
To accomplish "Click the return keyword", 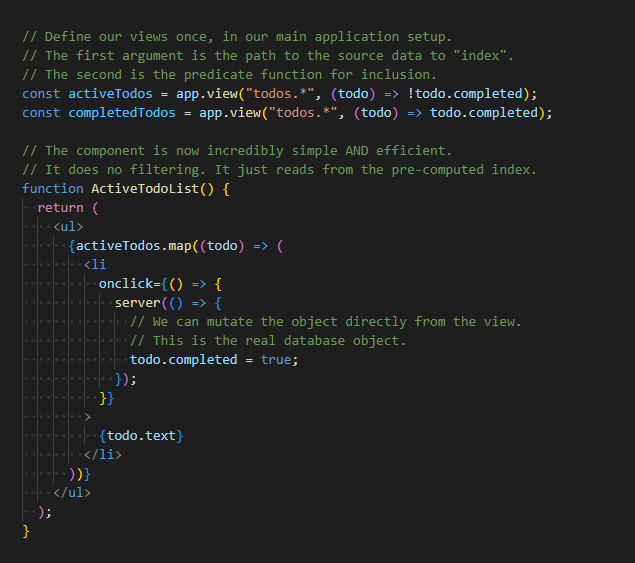I will (x=60, y=207).
